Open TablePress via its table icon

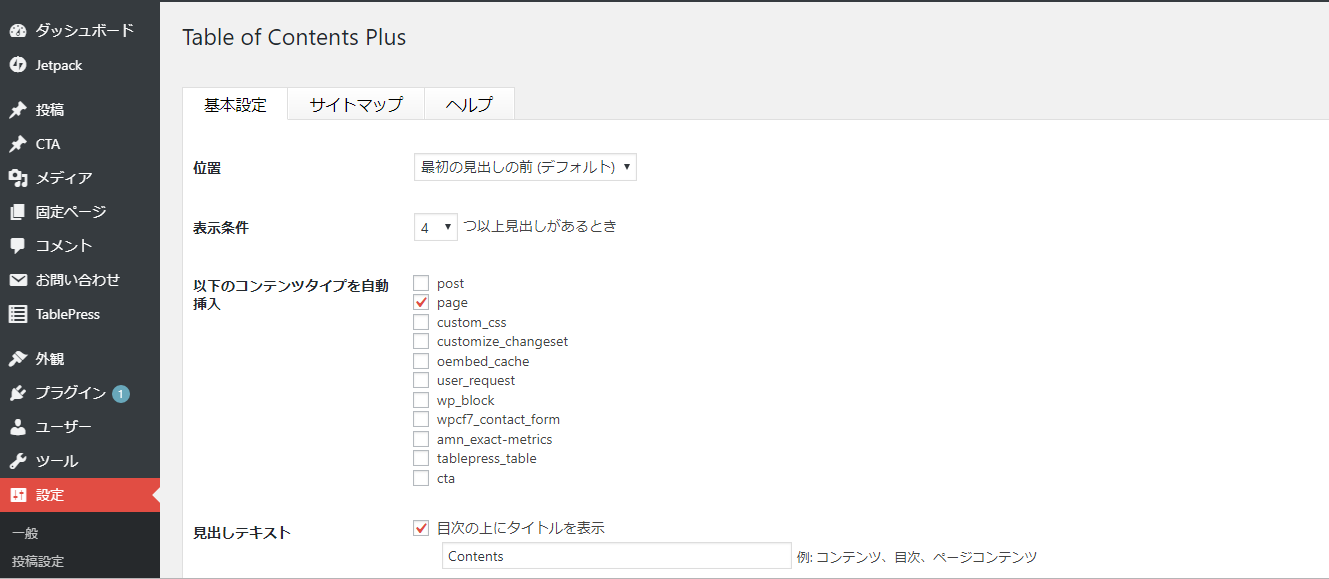pyautogui.click(x=18, y=314)
